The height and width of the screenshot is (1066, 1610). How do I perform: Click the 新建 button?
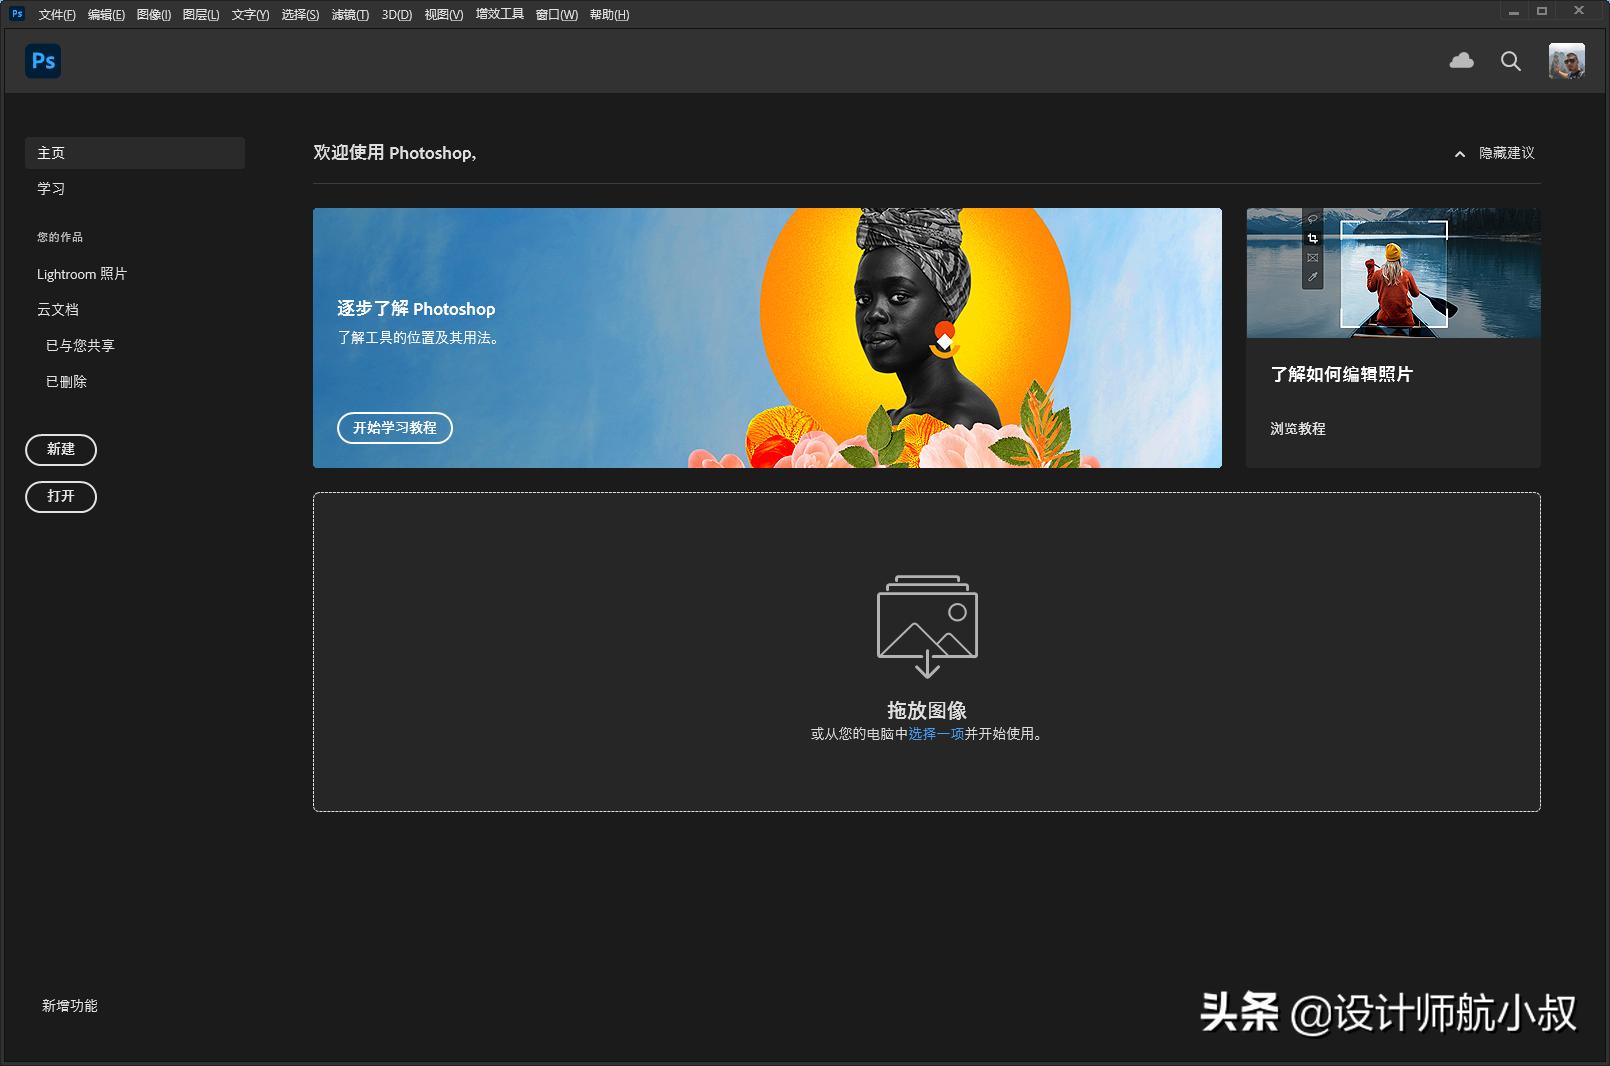pyautogui.click(x=60, y=449)
